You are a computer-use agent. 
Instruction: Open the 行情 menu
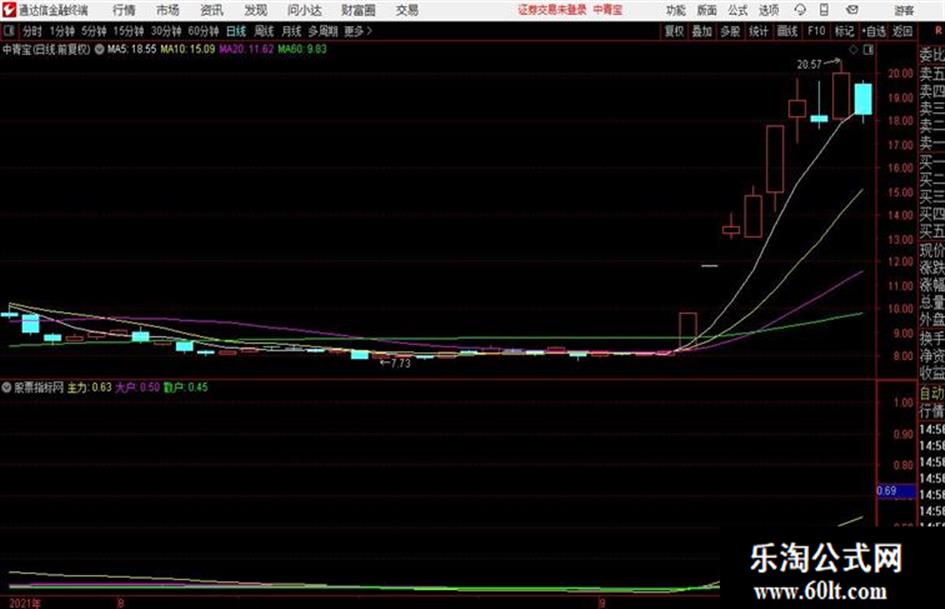click(124, 10)
